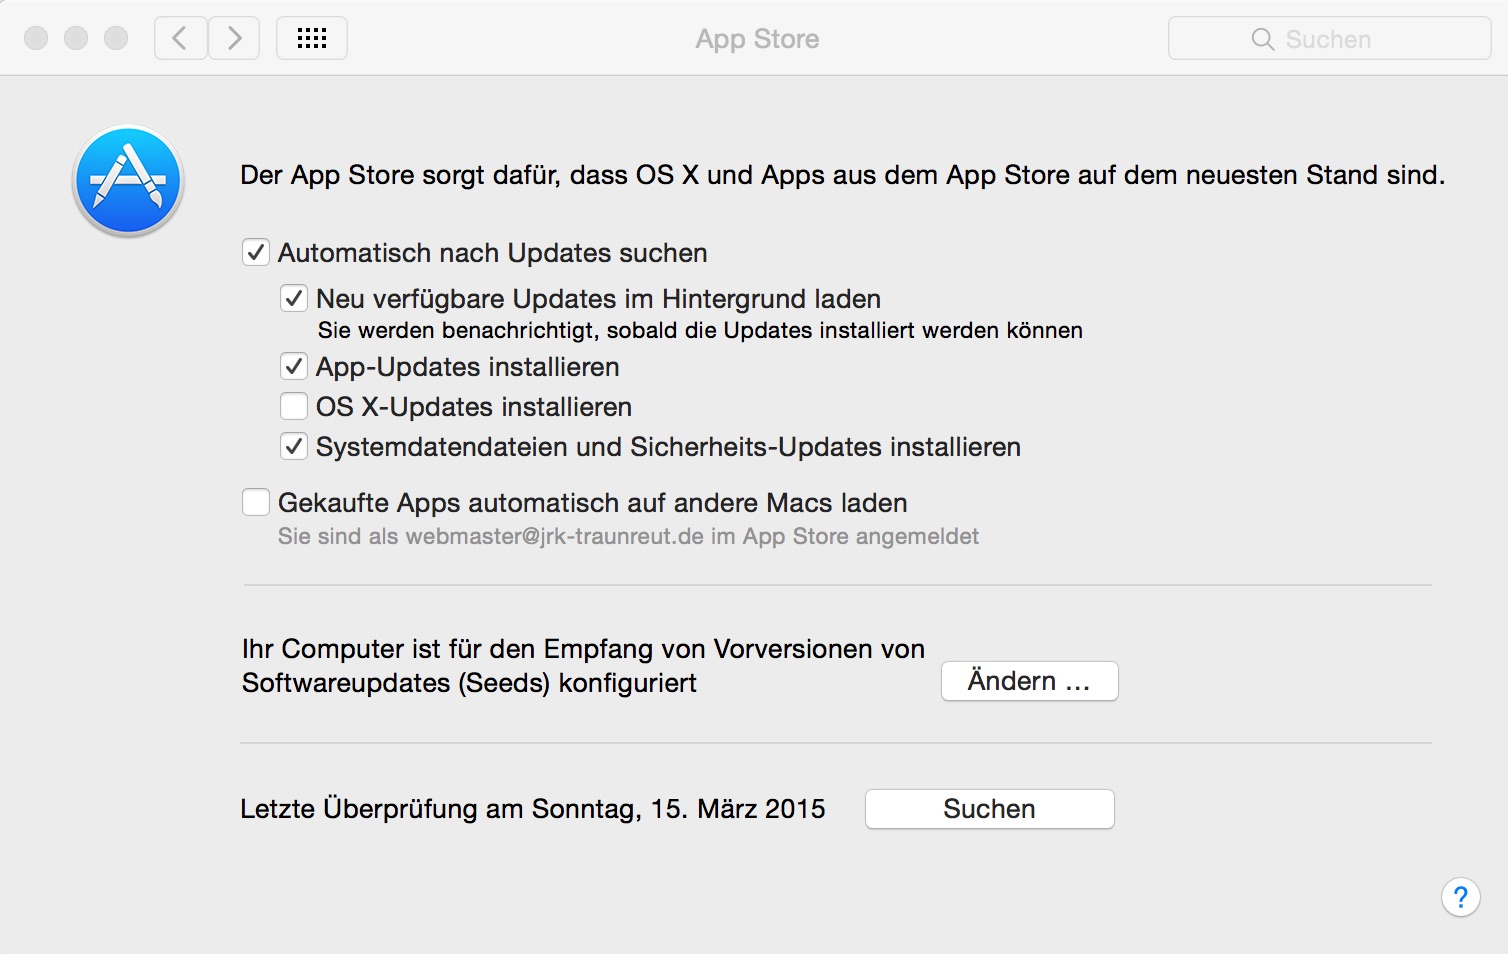1508x954 pixels.
Task: Click the yellow minimize window button
Action: pyautogui.click(x=76, y=38)
